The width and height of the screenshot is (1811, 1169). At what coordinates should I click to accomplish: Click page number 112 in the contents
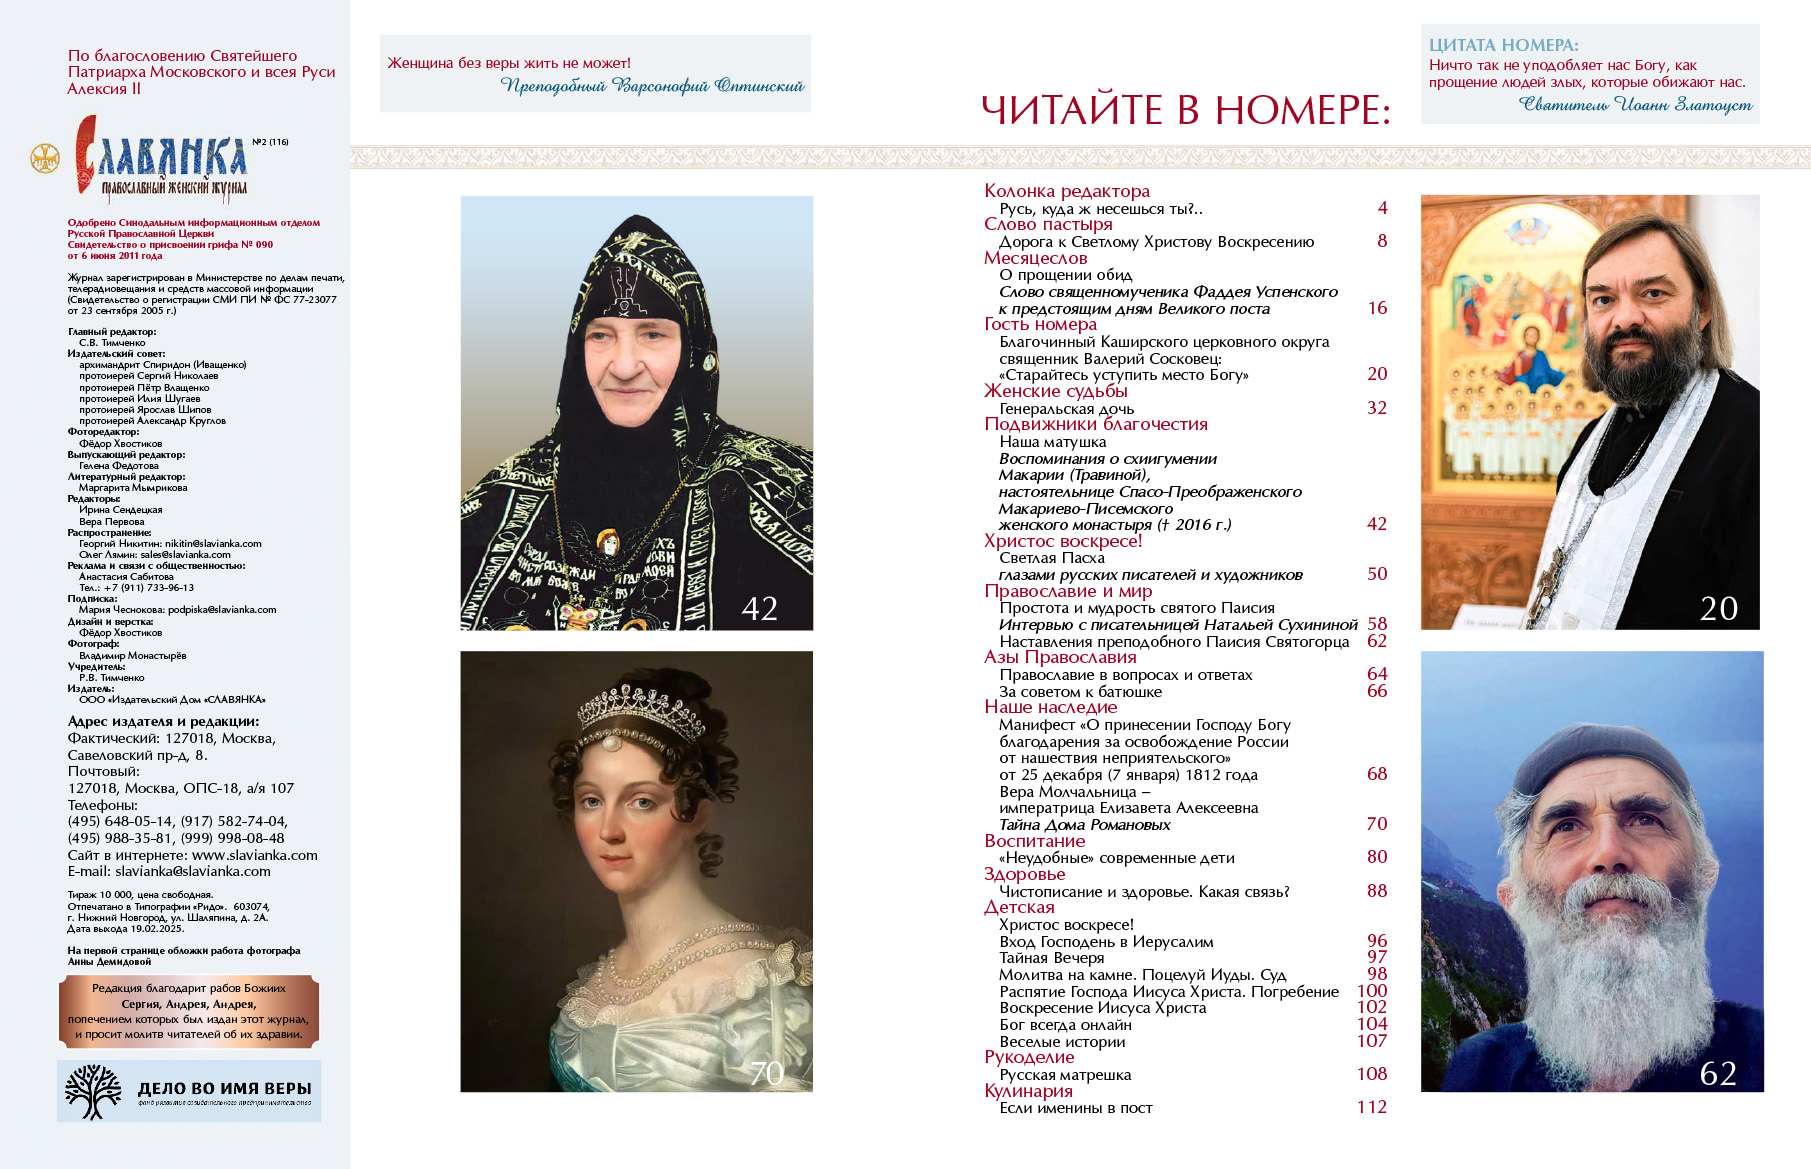pyautogui.click(x=1372, y=1107)
